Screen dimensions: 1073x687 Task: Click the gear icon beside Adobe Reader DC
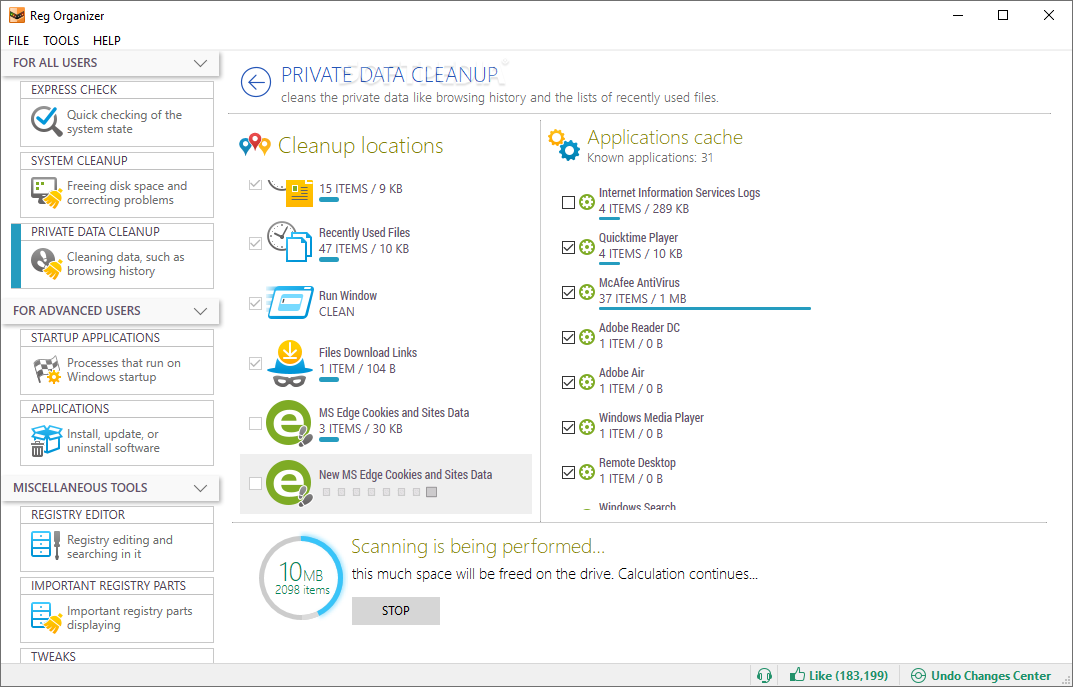pyautogui.click(x=586, y=337)
